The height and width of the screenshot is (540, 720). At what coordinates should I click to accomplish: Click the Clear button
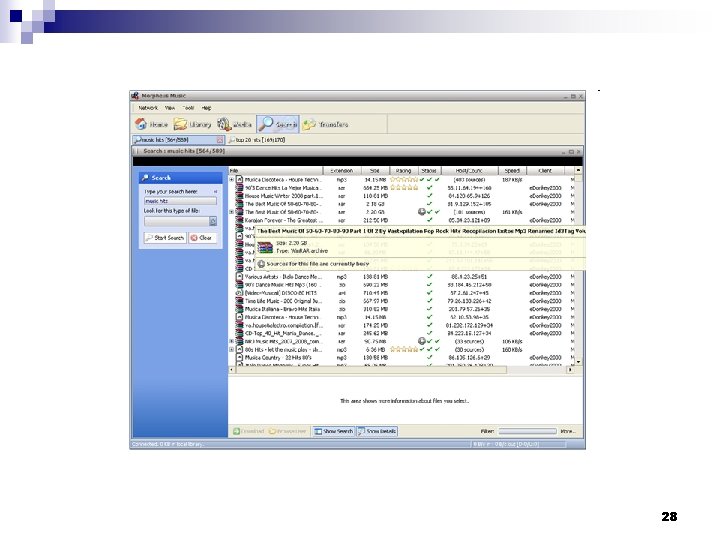click(x=202, y=238)
